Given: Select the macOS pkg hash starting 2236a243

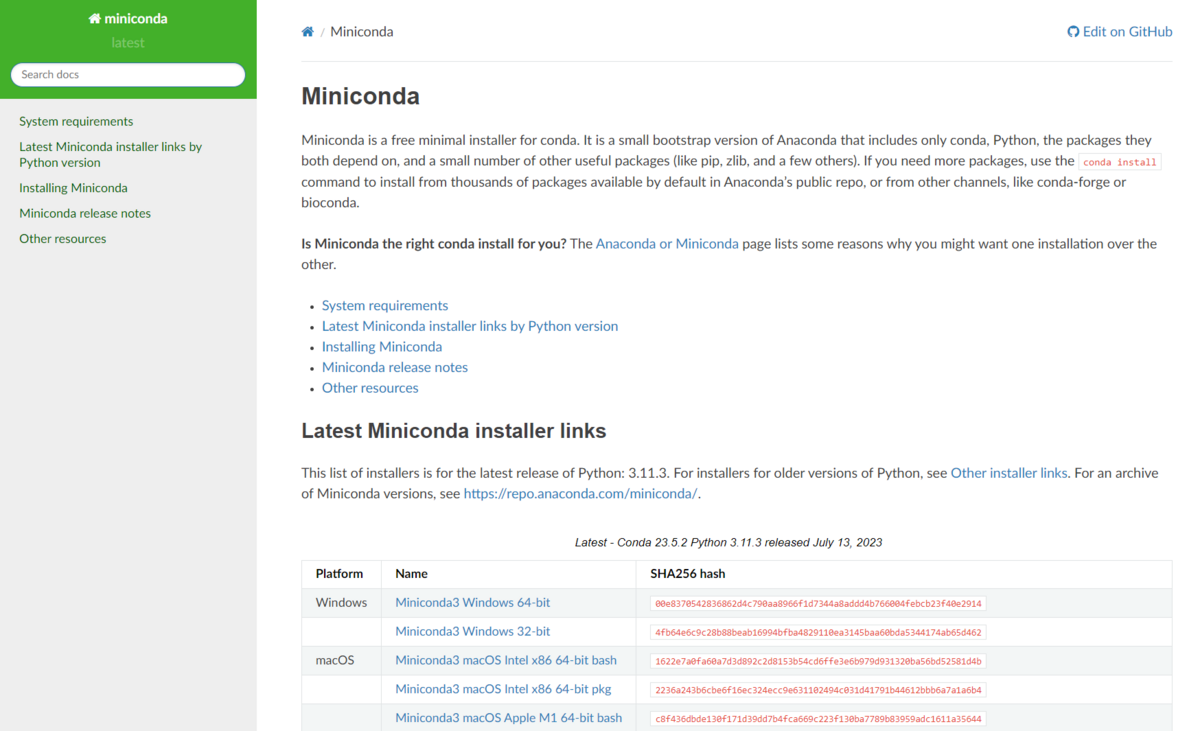Looking at the screenshot, I should click(819, 690).
